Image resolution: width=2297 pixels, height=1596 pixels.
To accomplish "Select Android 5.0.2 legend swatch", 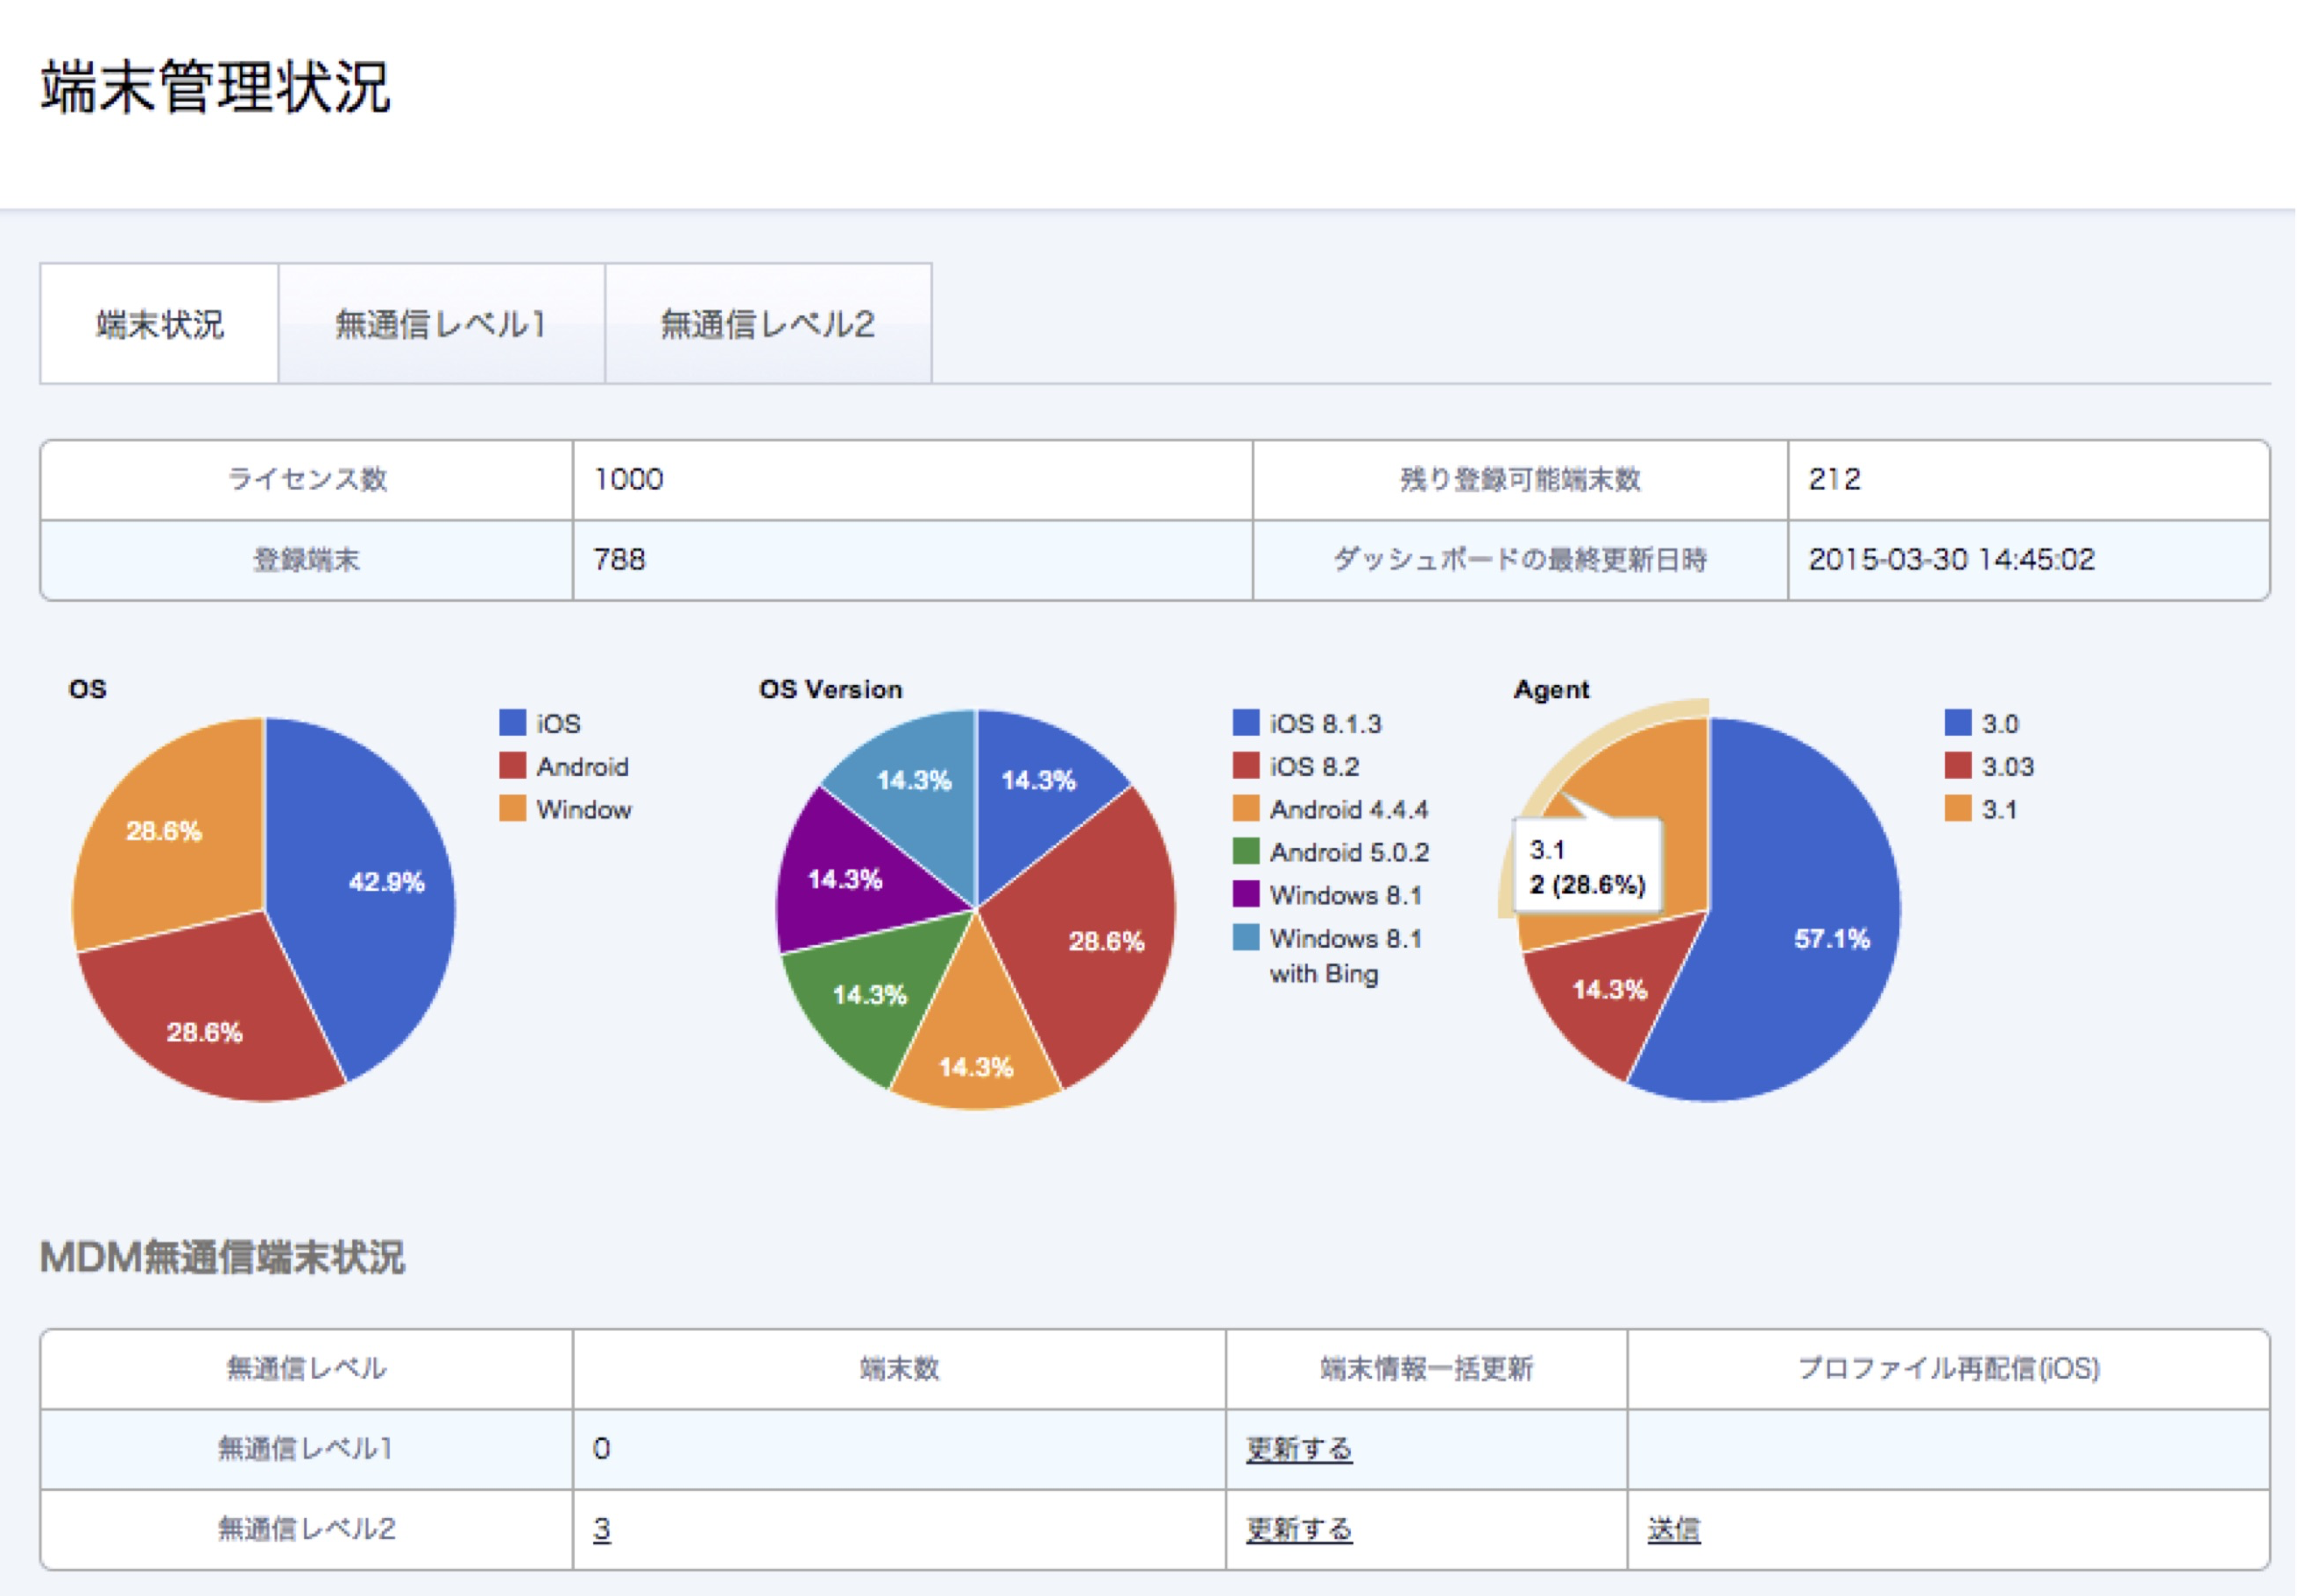I will click(x=1246, y=851).
